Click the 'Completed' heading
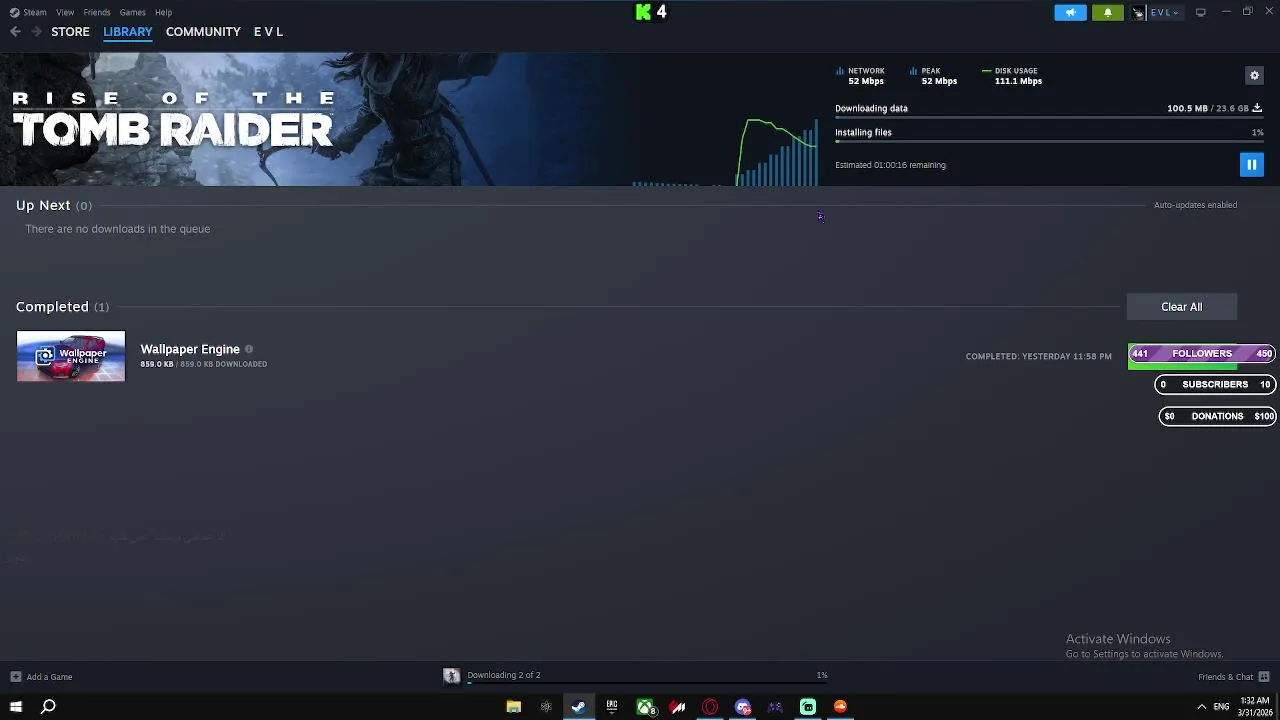The image size is (1280, 720). (x=52, y=307)
